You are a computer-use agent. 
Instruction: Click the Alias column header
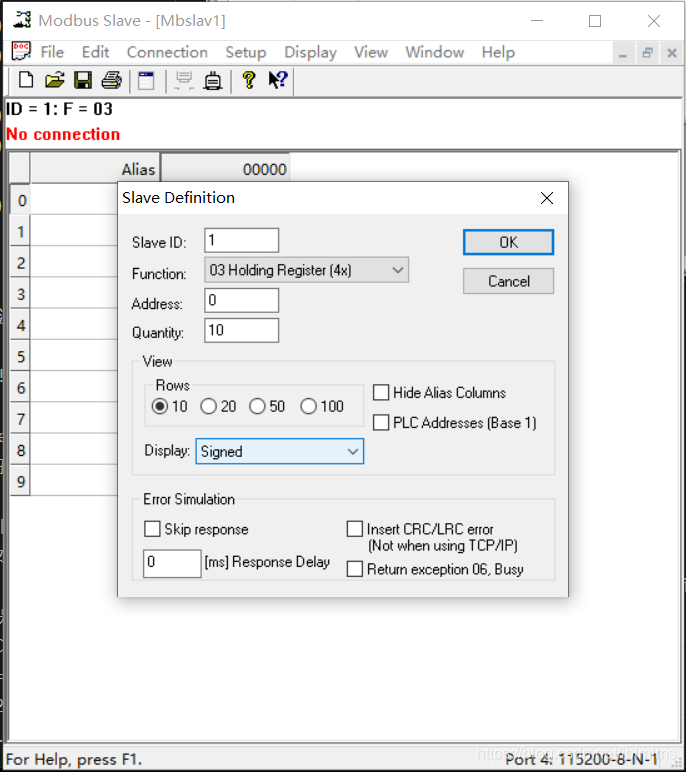pyautogui.click(x=94, y=169)
